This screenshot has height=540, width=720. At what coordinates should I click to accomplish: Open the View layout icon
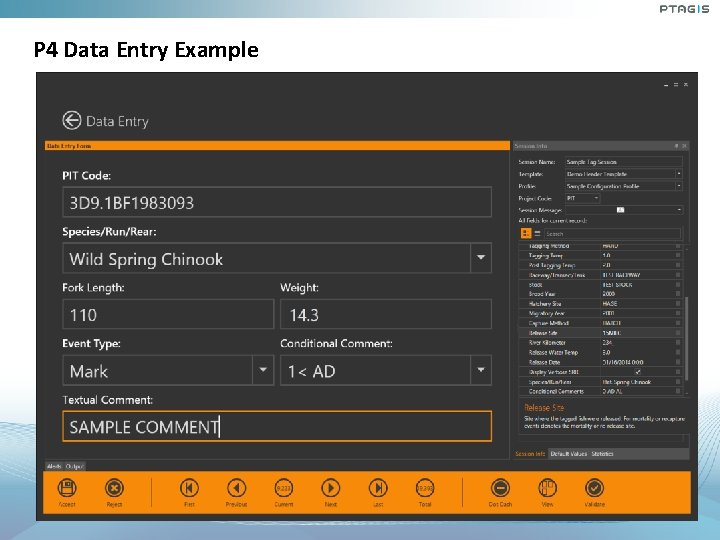click(x=547, y=488)
